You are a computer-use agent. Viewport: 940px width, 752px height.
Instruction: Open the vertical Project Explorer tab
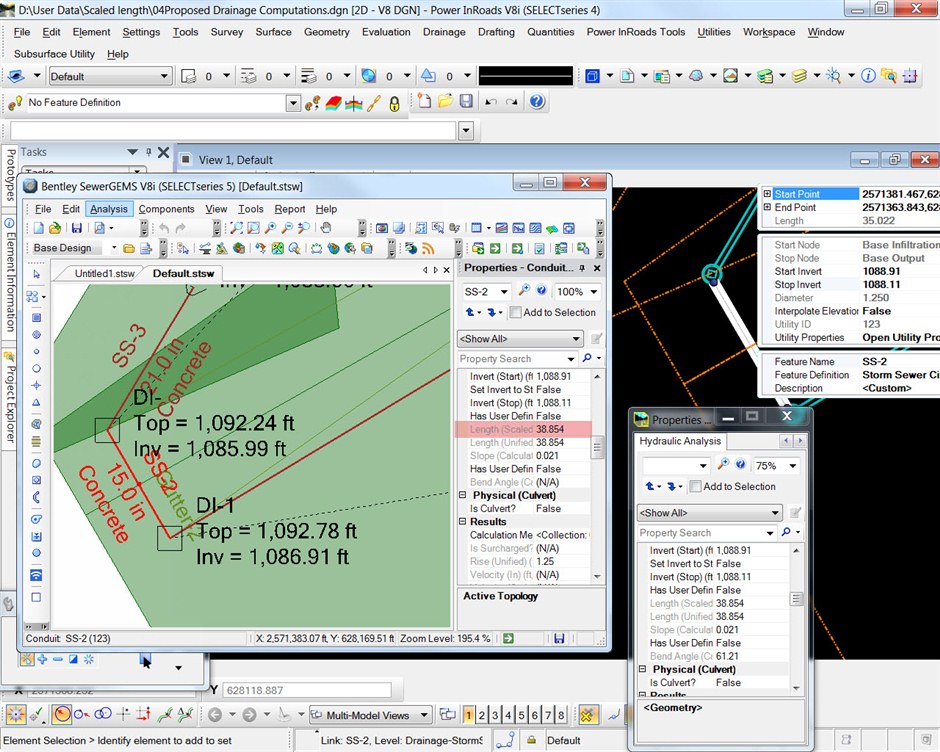point(10,397)
